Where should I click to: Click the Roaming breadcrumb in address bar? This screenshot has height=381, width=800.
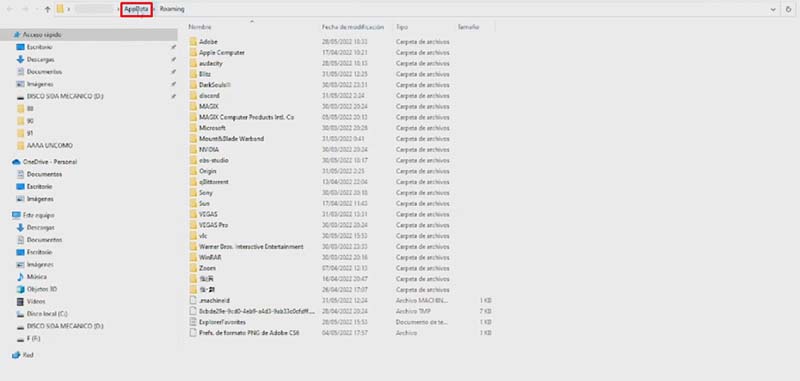[172, 9]
